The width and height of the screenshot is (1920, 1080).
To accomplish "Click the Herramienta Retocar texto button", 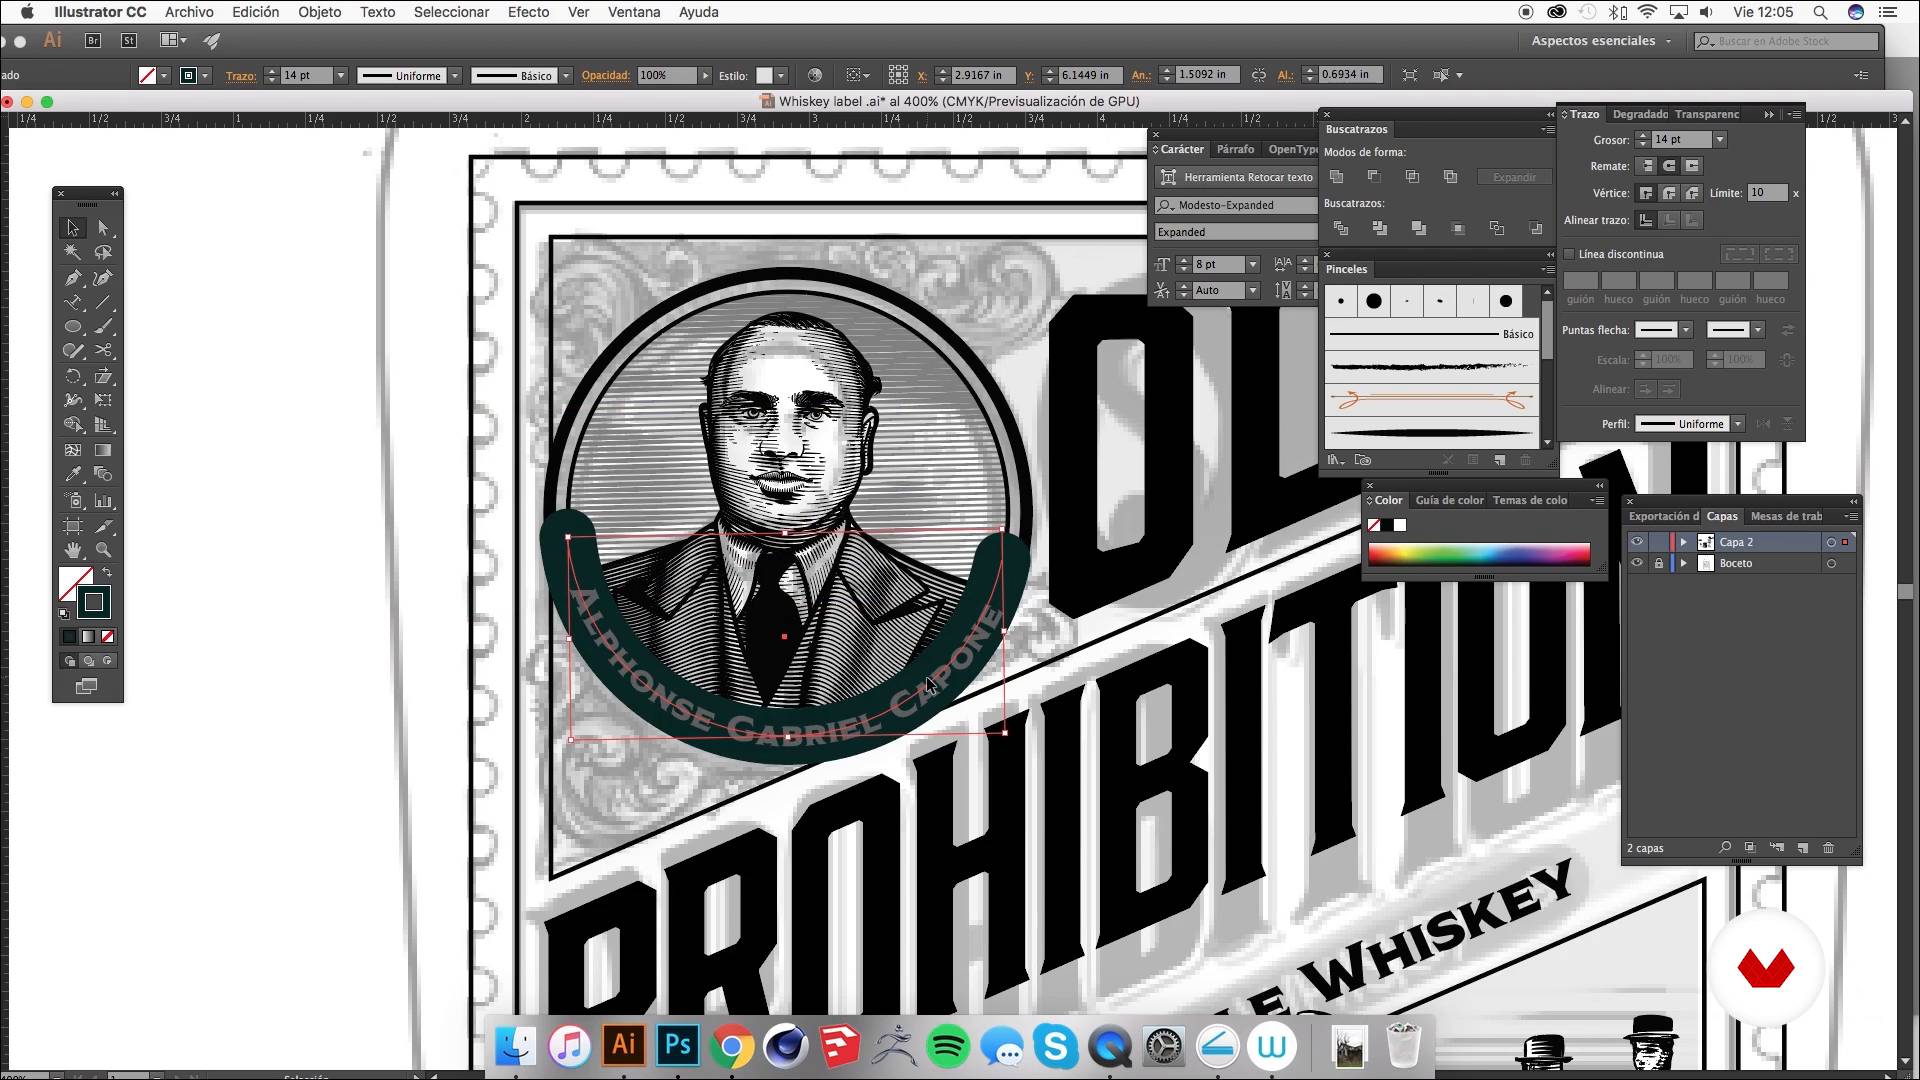I will pos(1236,177).
